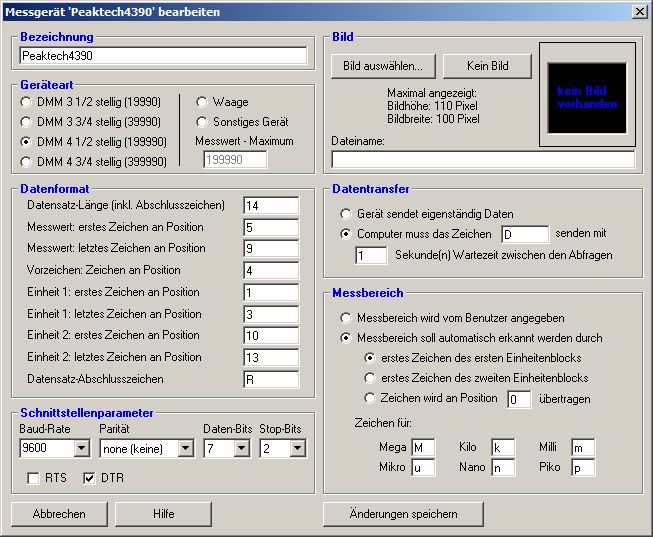This screenshot has height=537, width=653.
Task: Click the Mega character field
Action: coord(423,447)
